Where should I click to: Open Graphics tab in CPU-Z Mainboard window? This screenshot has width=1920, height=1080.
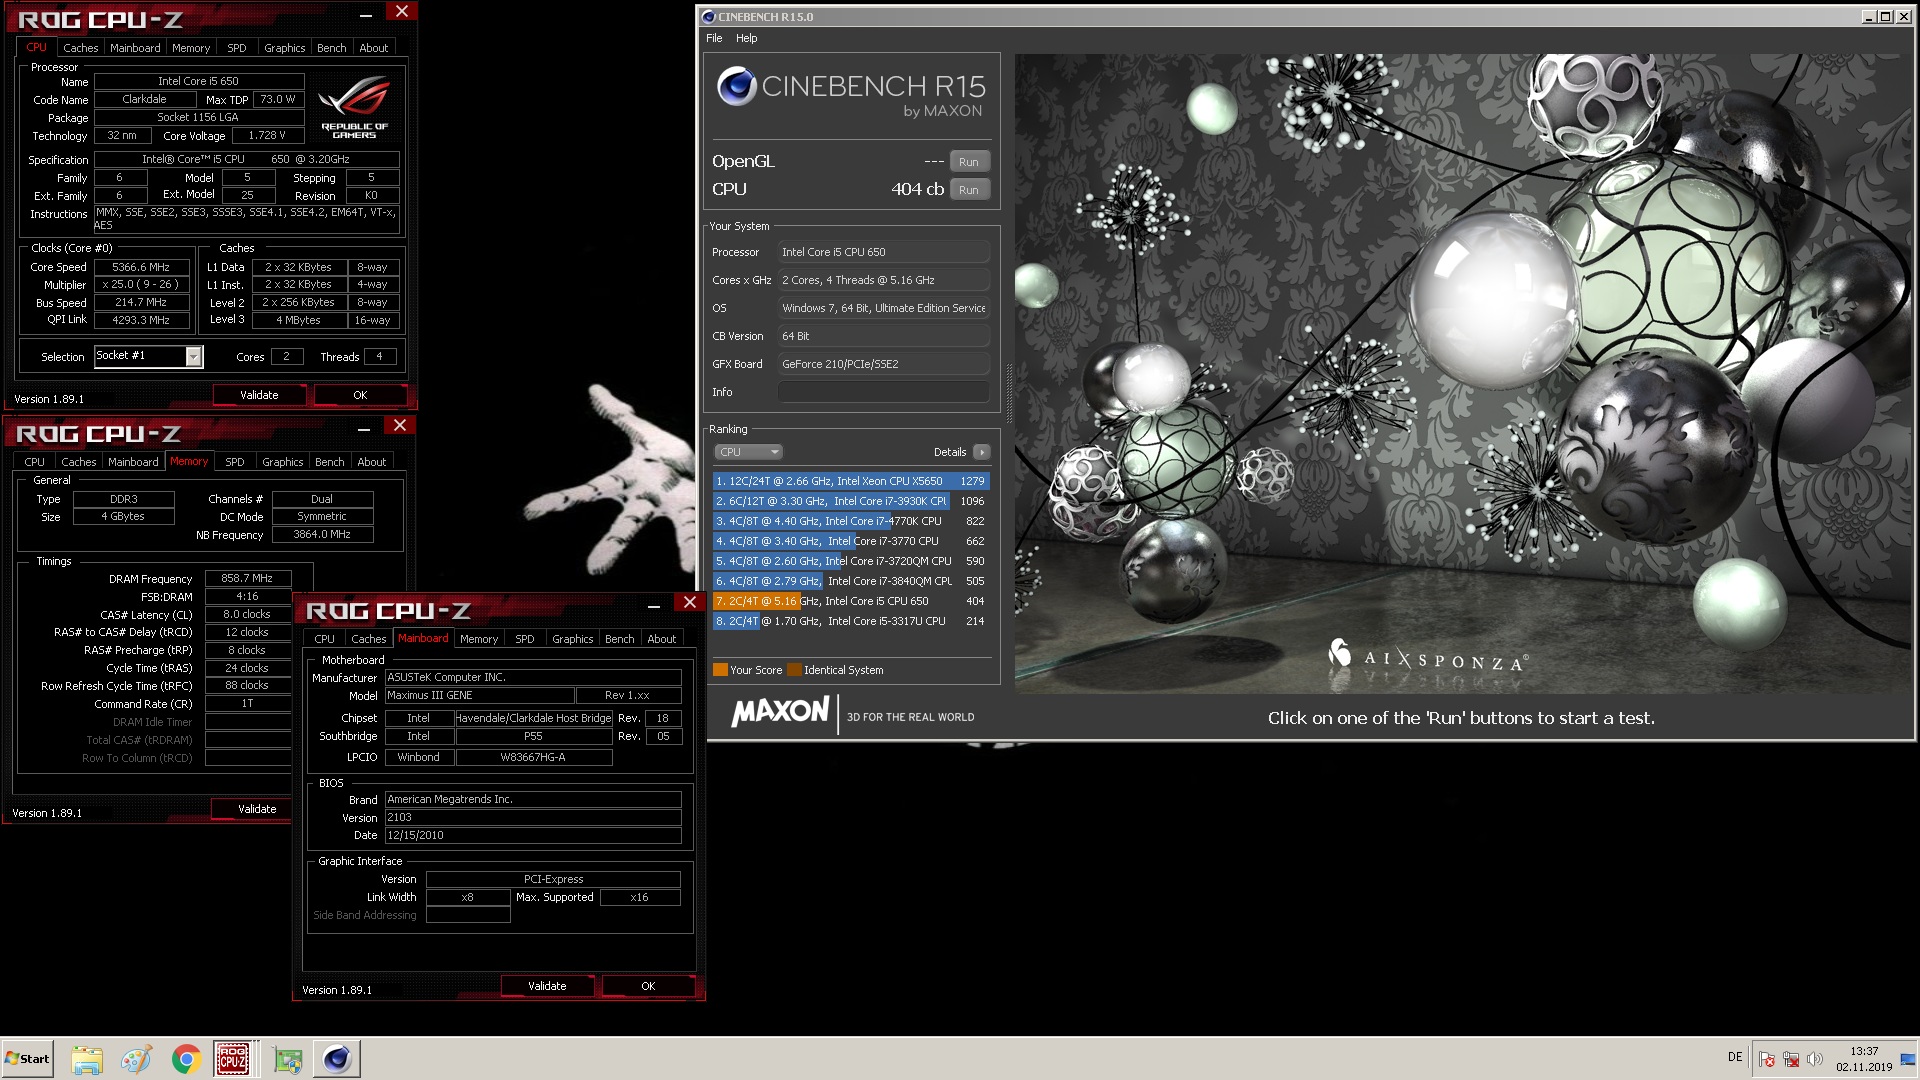573,639
